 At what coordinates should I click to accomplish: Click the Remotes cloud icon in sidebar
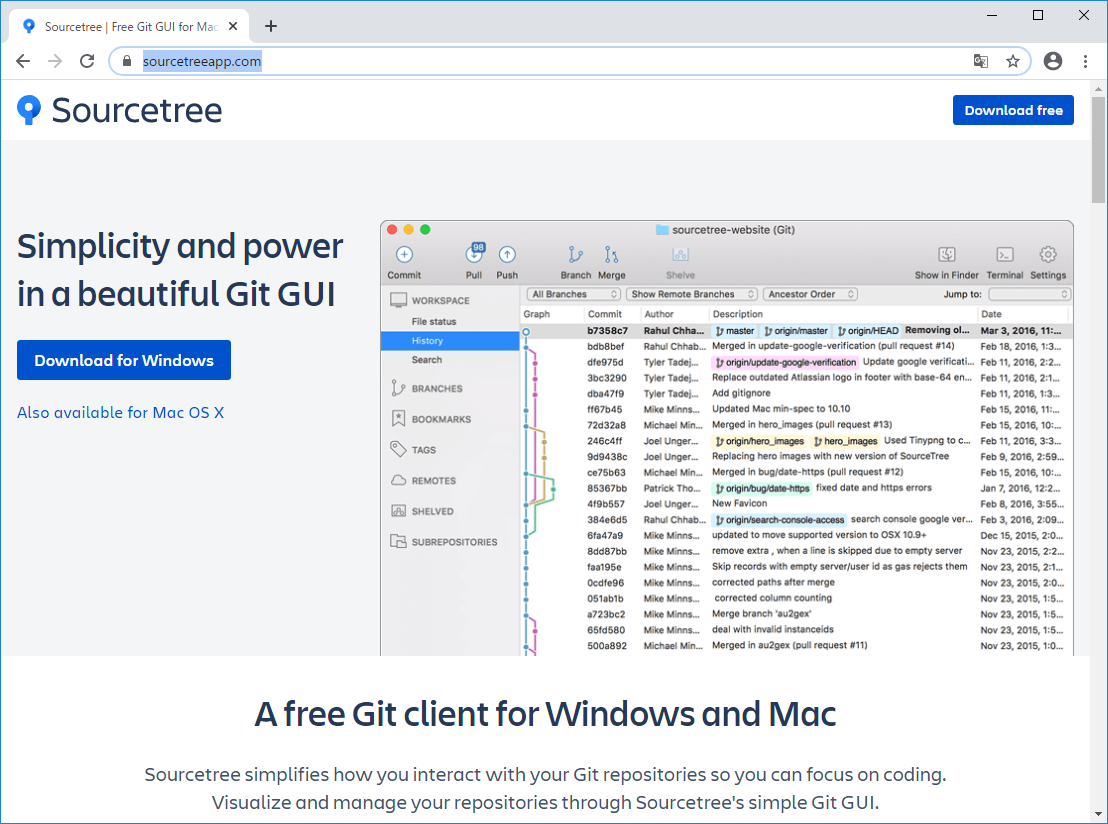[x=399, y=481]
